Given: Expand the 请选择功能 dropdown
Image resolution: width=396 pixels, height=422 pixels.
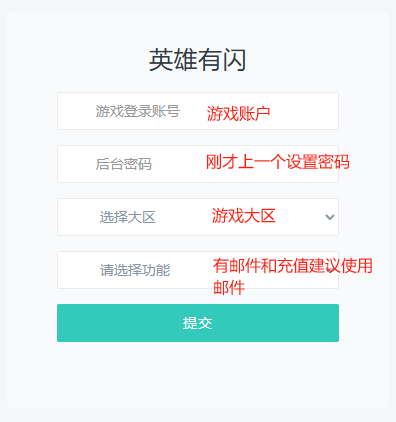Looking at the screenshot, I should [198, 270].
